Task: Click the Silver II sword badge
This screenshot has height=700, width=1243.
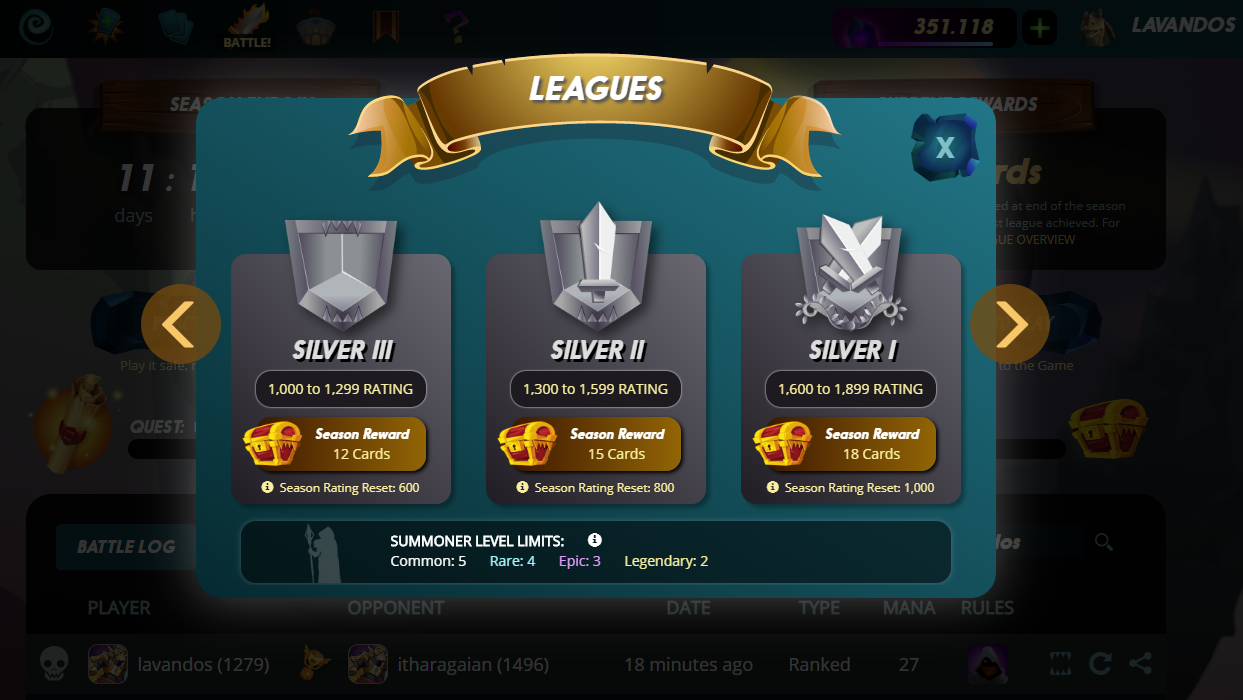Action: pos(596,267)
